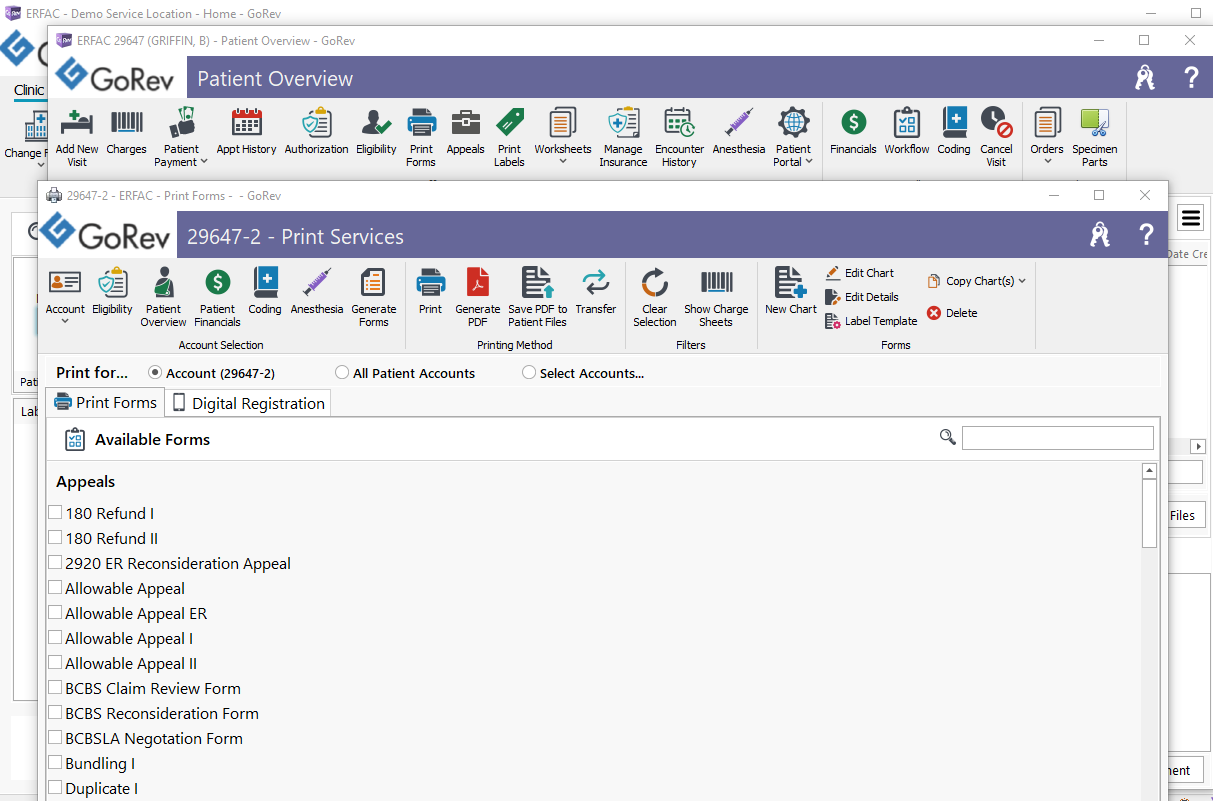Open Specimen Parts in Patient Overview
This screenshot has height=801, width=1213.
pos(1095,137)
